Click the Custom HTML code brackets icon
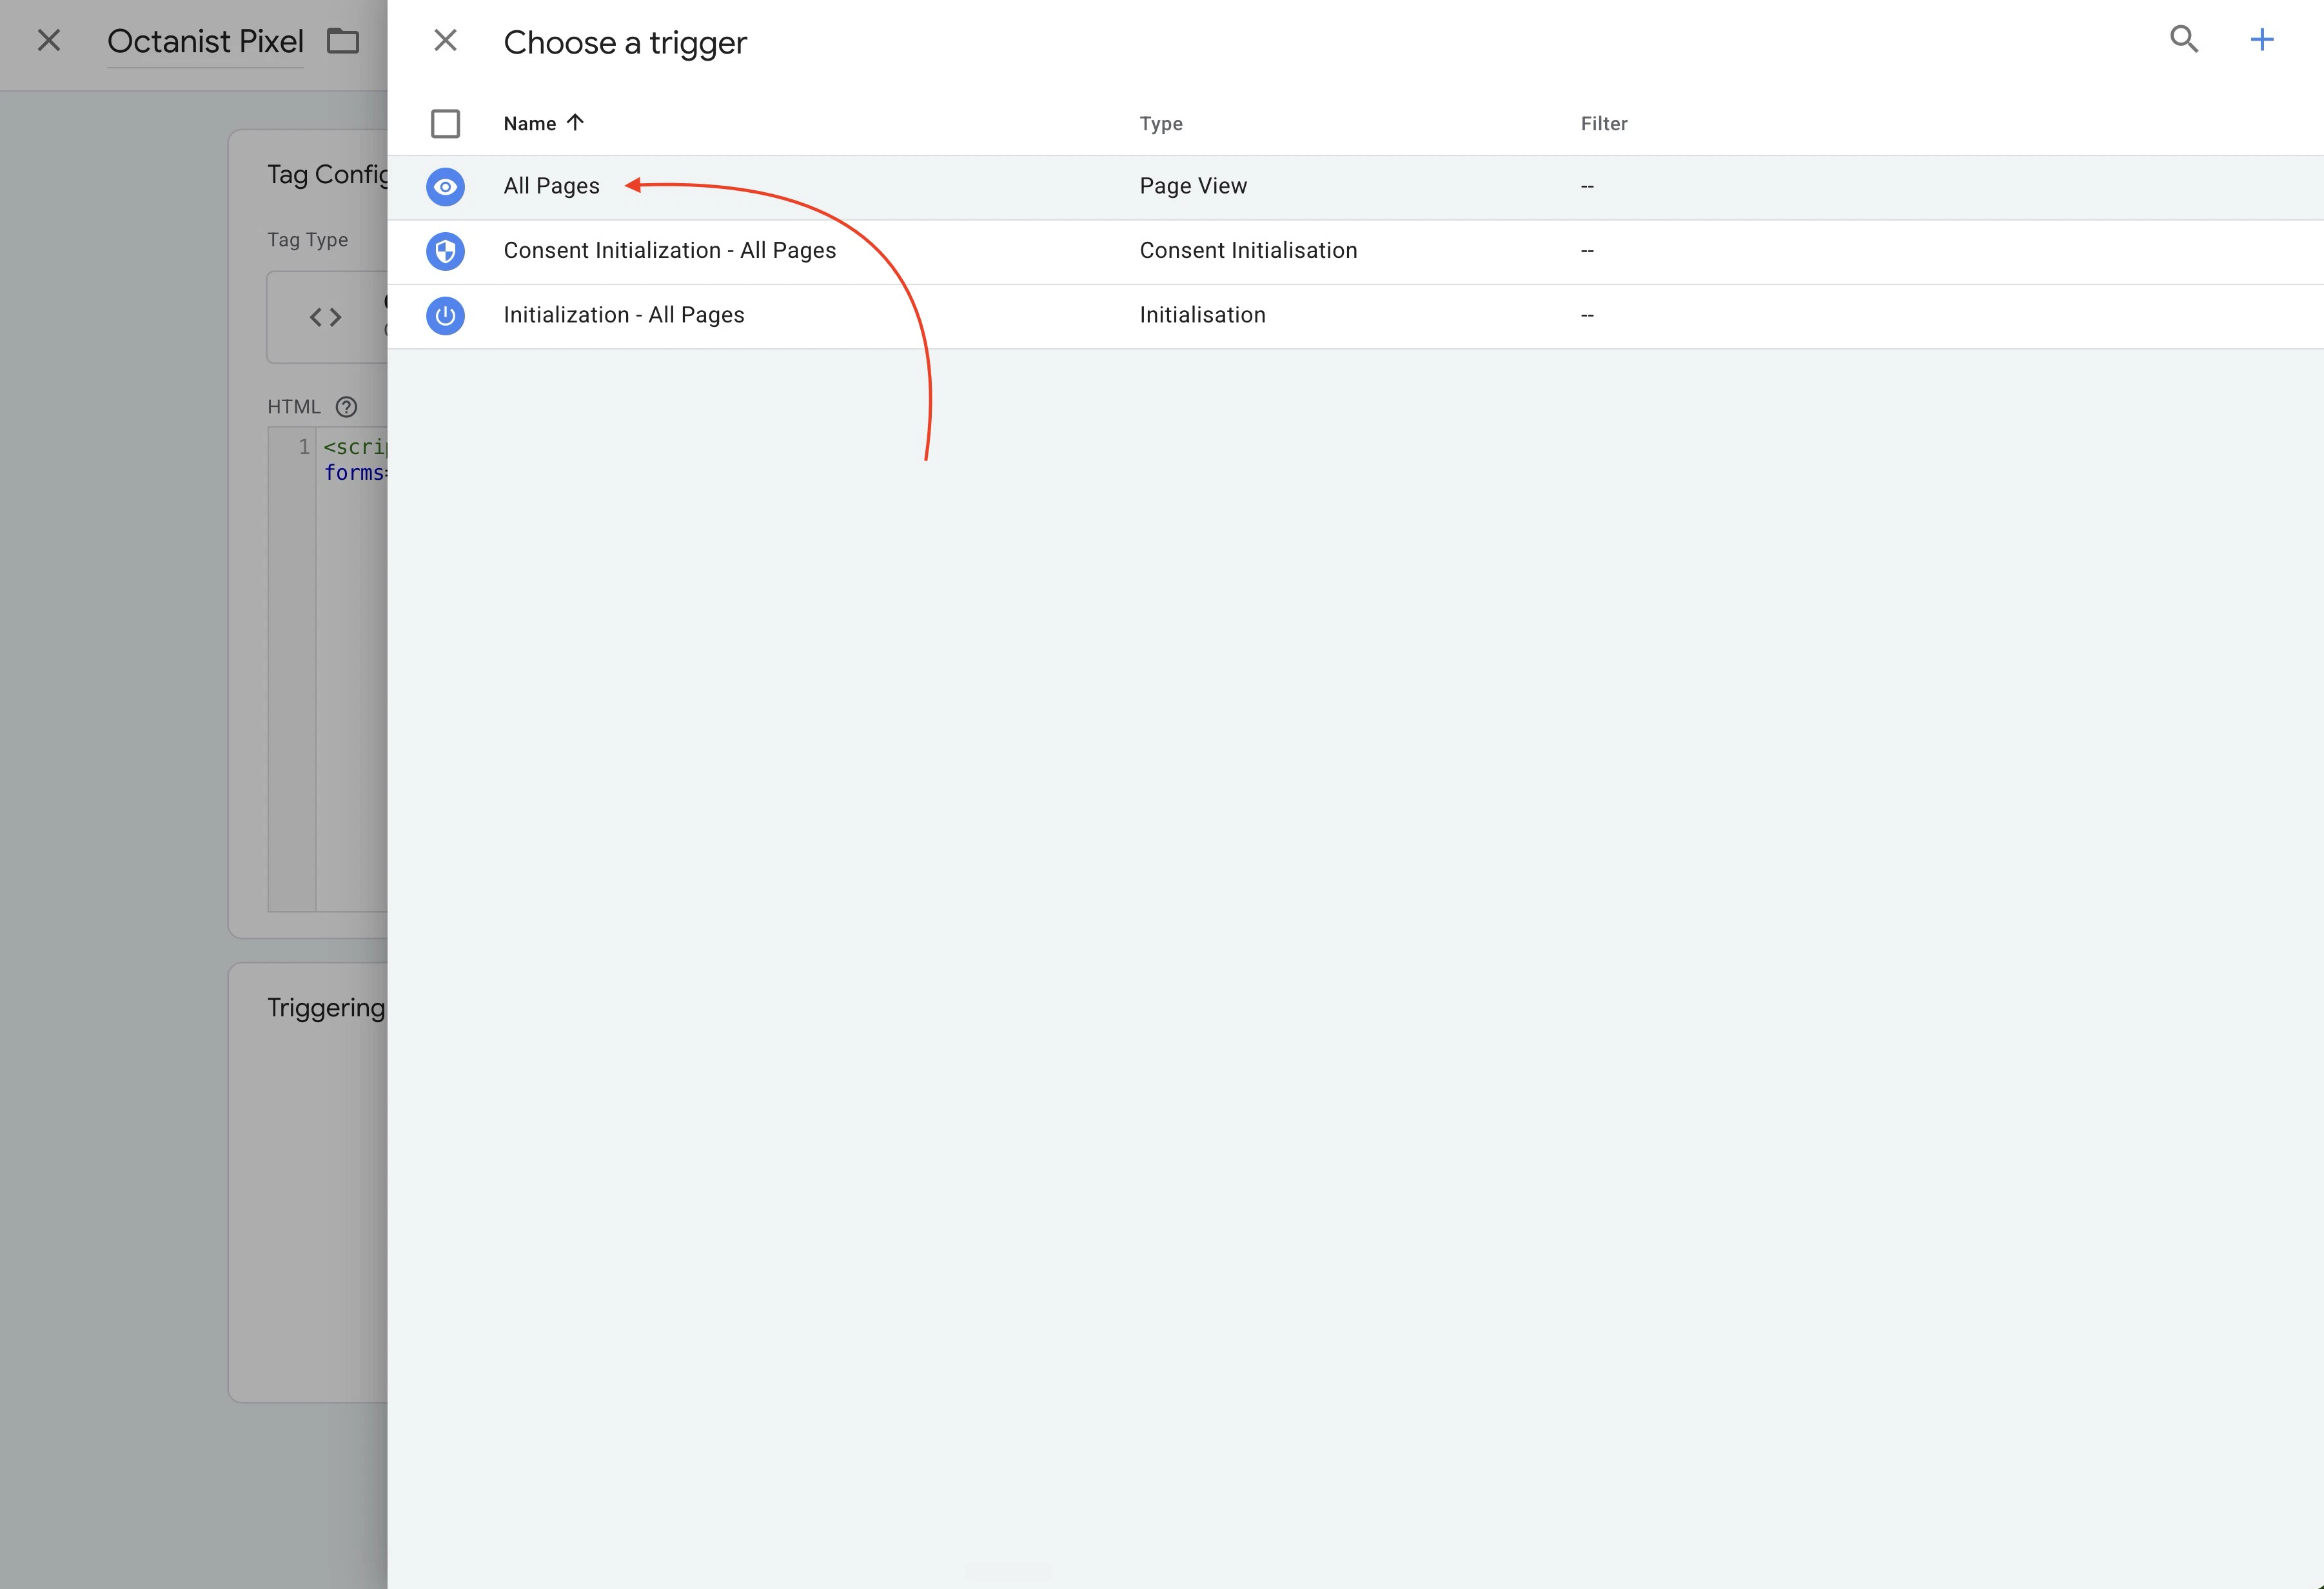The width and height of the screenshot is (2324, 1589). pyautogui.click(x=325, y=317)
